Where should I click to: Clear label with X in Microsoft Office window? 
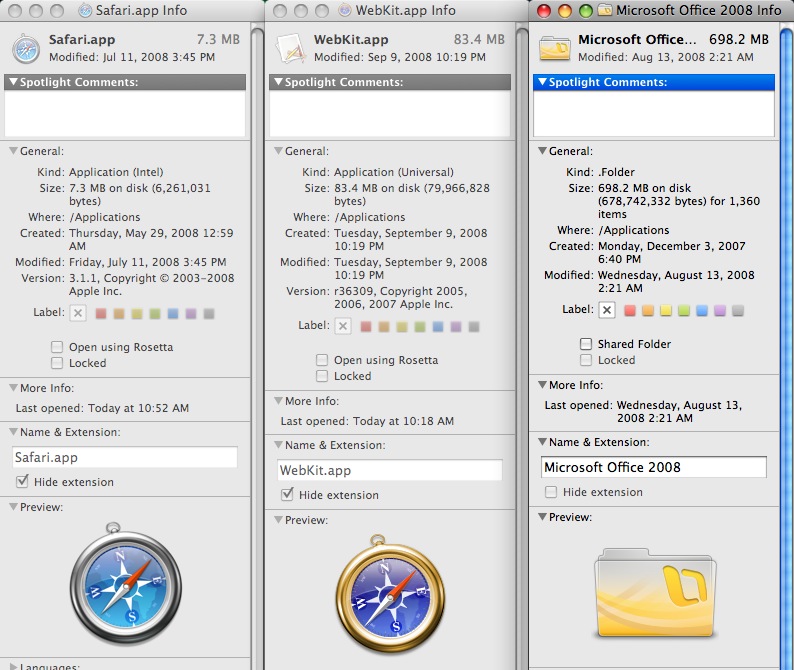coord(607,310)
